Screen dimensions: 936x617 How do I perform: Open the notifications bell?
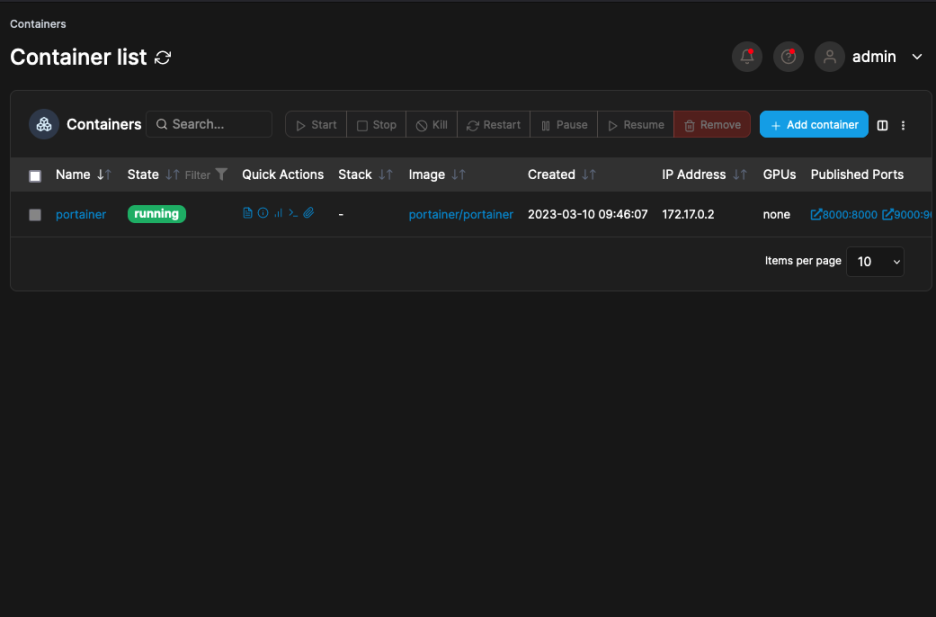pos(747,57)
